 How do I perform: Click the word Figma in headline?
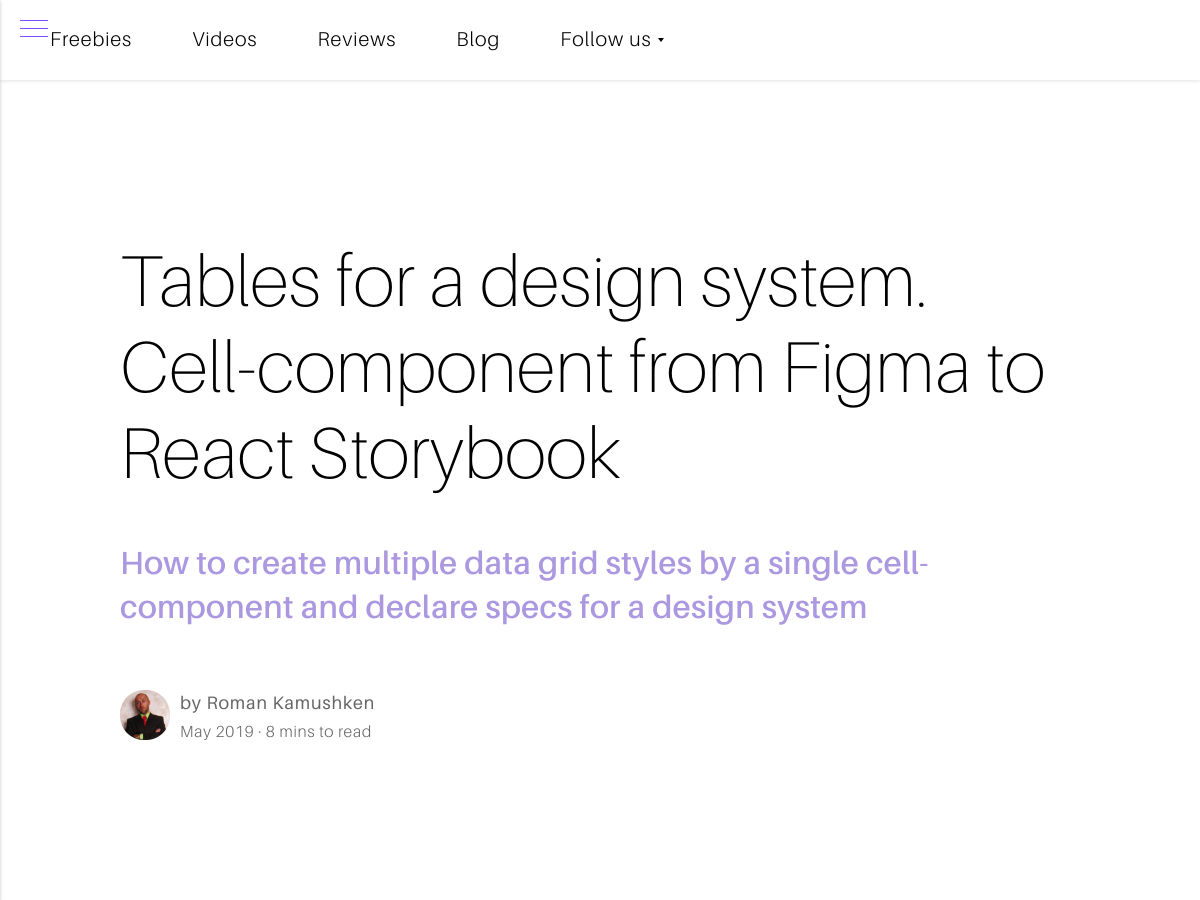coord(875,368)
